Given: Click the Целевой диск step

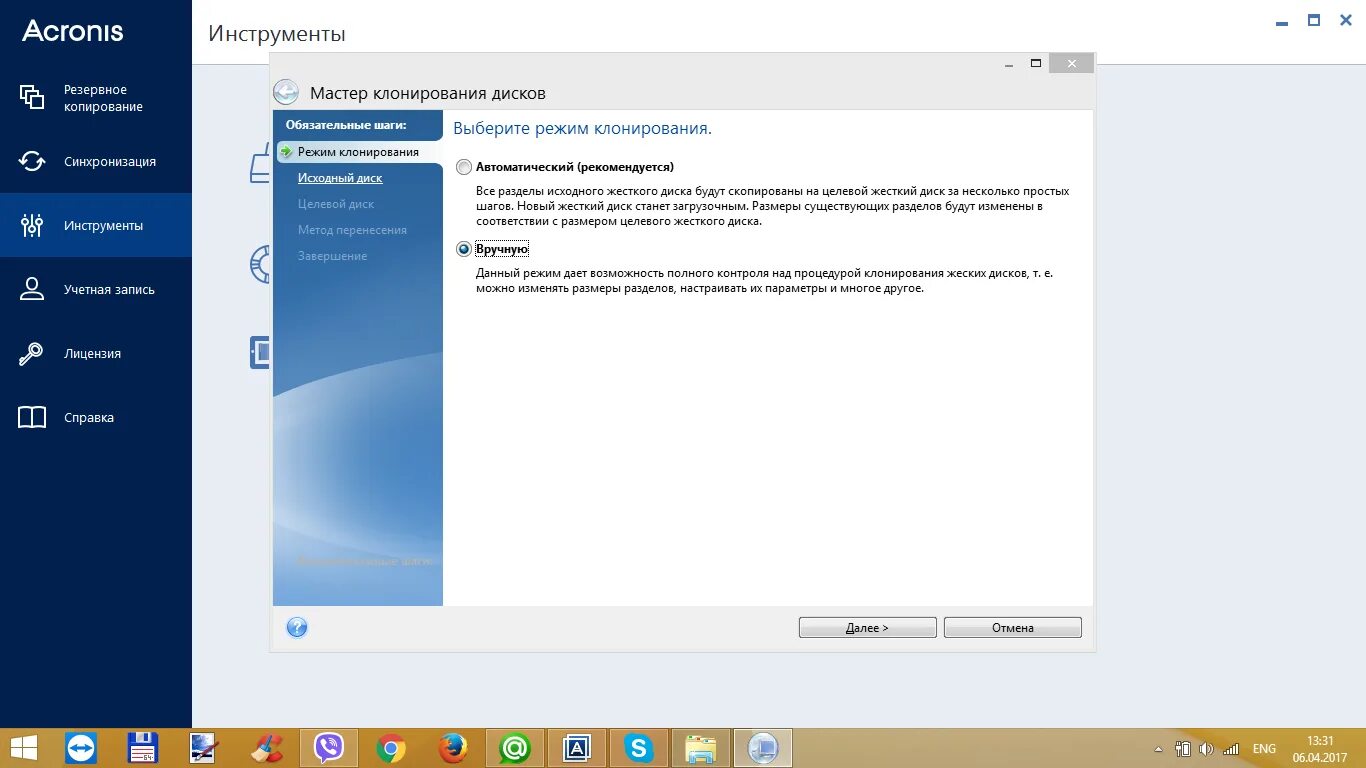Looking at the screenshot, I should click(x=336, y=204).
